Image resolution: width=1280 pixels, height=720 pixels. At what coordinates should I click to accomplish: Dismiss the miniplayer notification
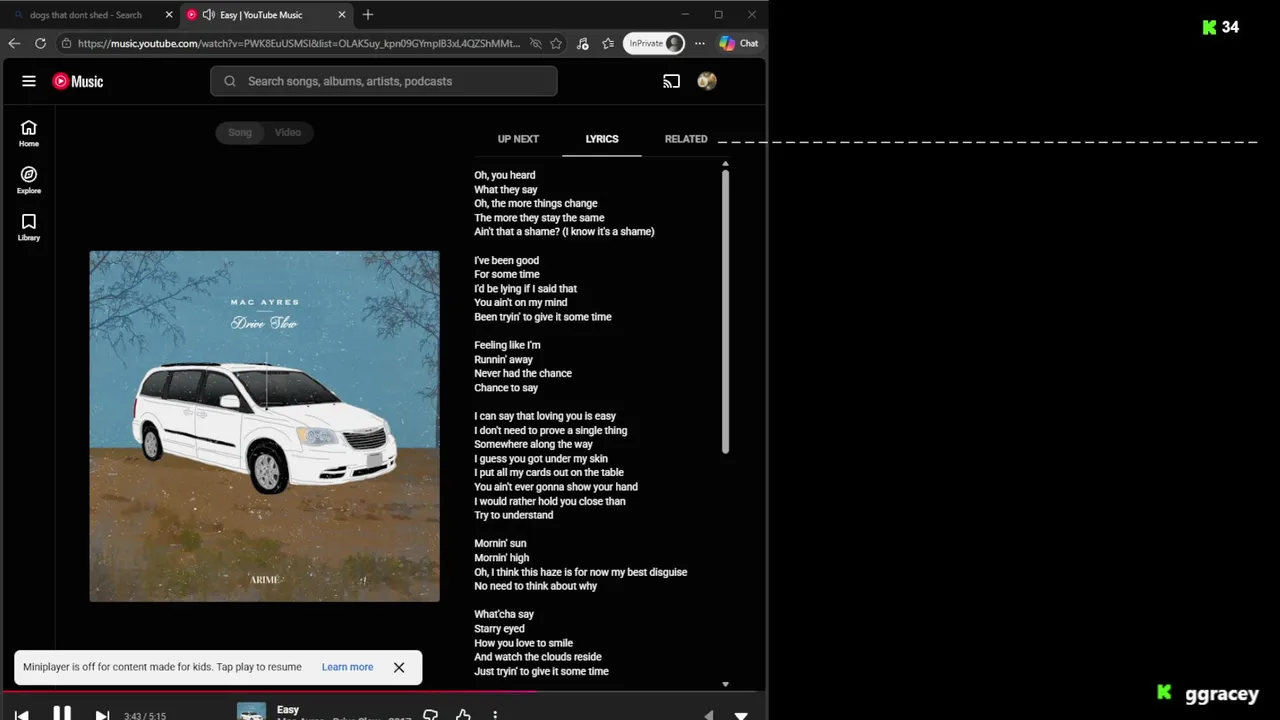tap(399, 667)
